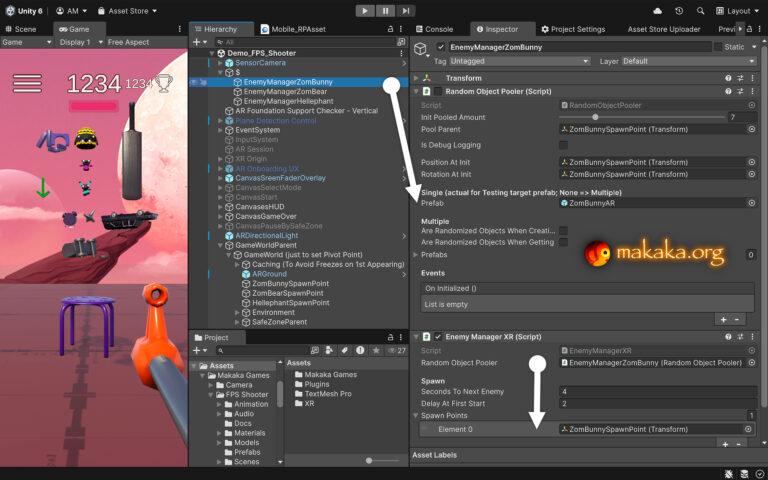Click the Seconds To Next Enemy field
This screenshot has height=480, width=768.
tap(658, 391)
